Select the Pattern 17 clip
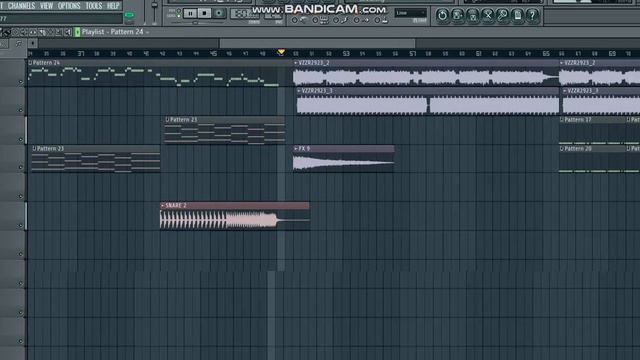Viewport: 640px width, 360px height. click(x=592, y=130)
